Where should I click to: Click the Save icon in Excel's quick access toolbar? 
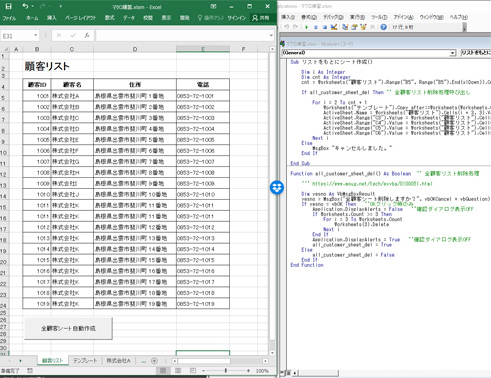point(9,6)
